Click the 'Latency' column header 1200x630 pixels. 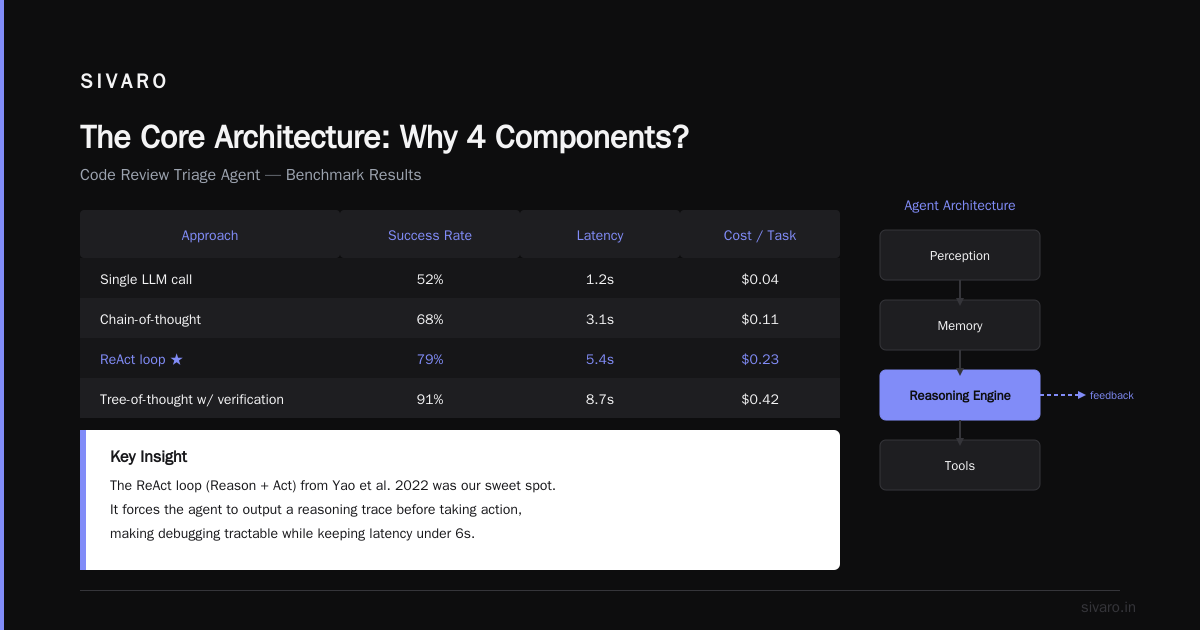(600, 235)
